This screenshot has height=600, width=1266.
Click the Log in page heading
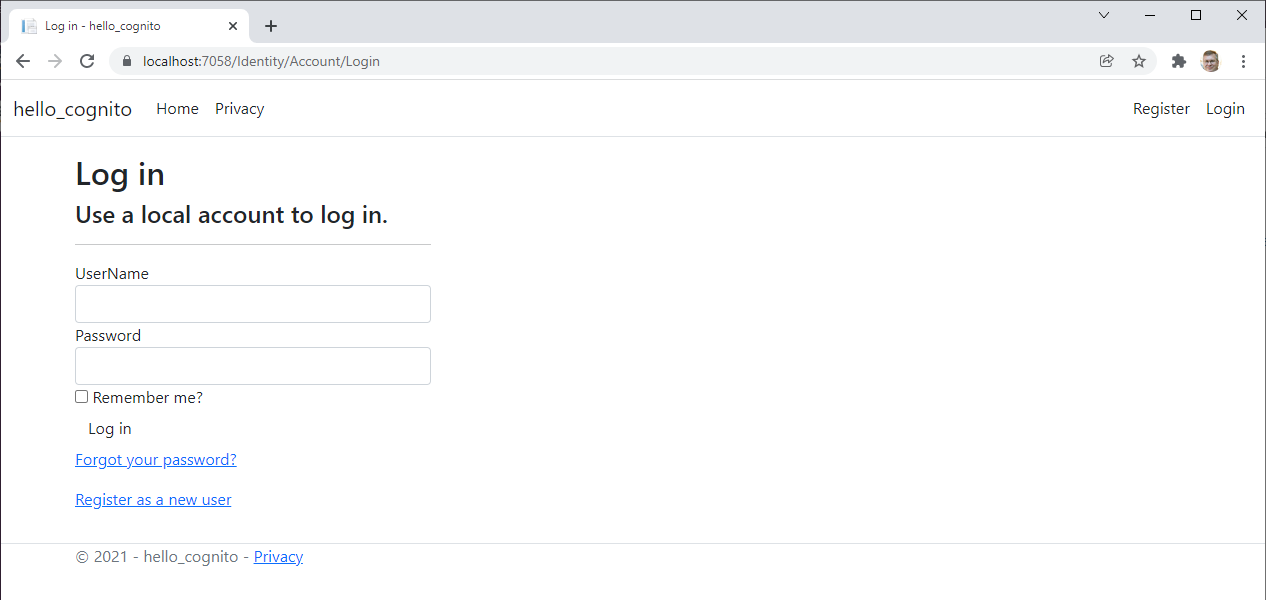[x=120, y=174]
